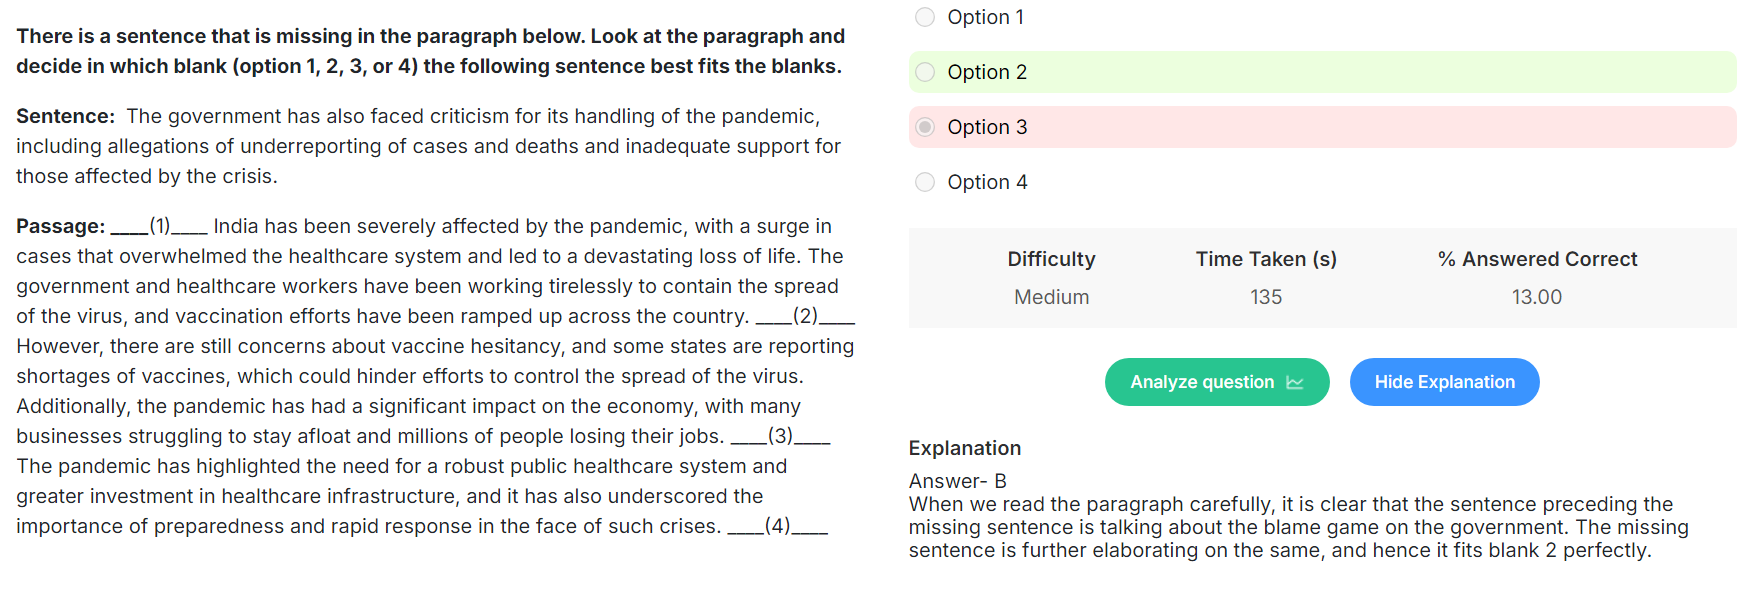Click the 13.00 percent value

coord(1537,297)
